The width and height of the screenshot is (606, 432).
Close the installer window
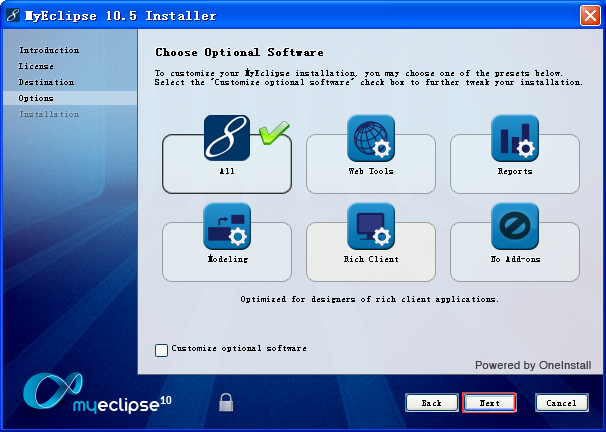(x=590, y=16)
